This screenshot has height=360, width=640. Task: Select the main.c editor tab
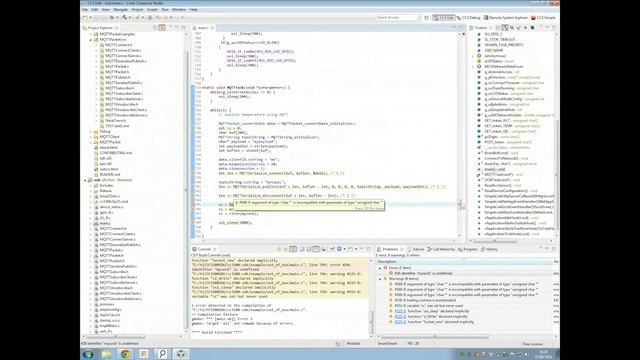point(203,28)
